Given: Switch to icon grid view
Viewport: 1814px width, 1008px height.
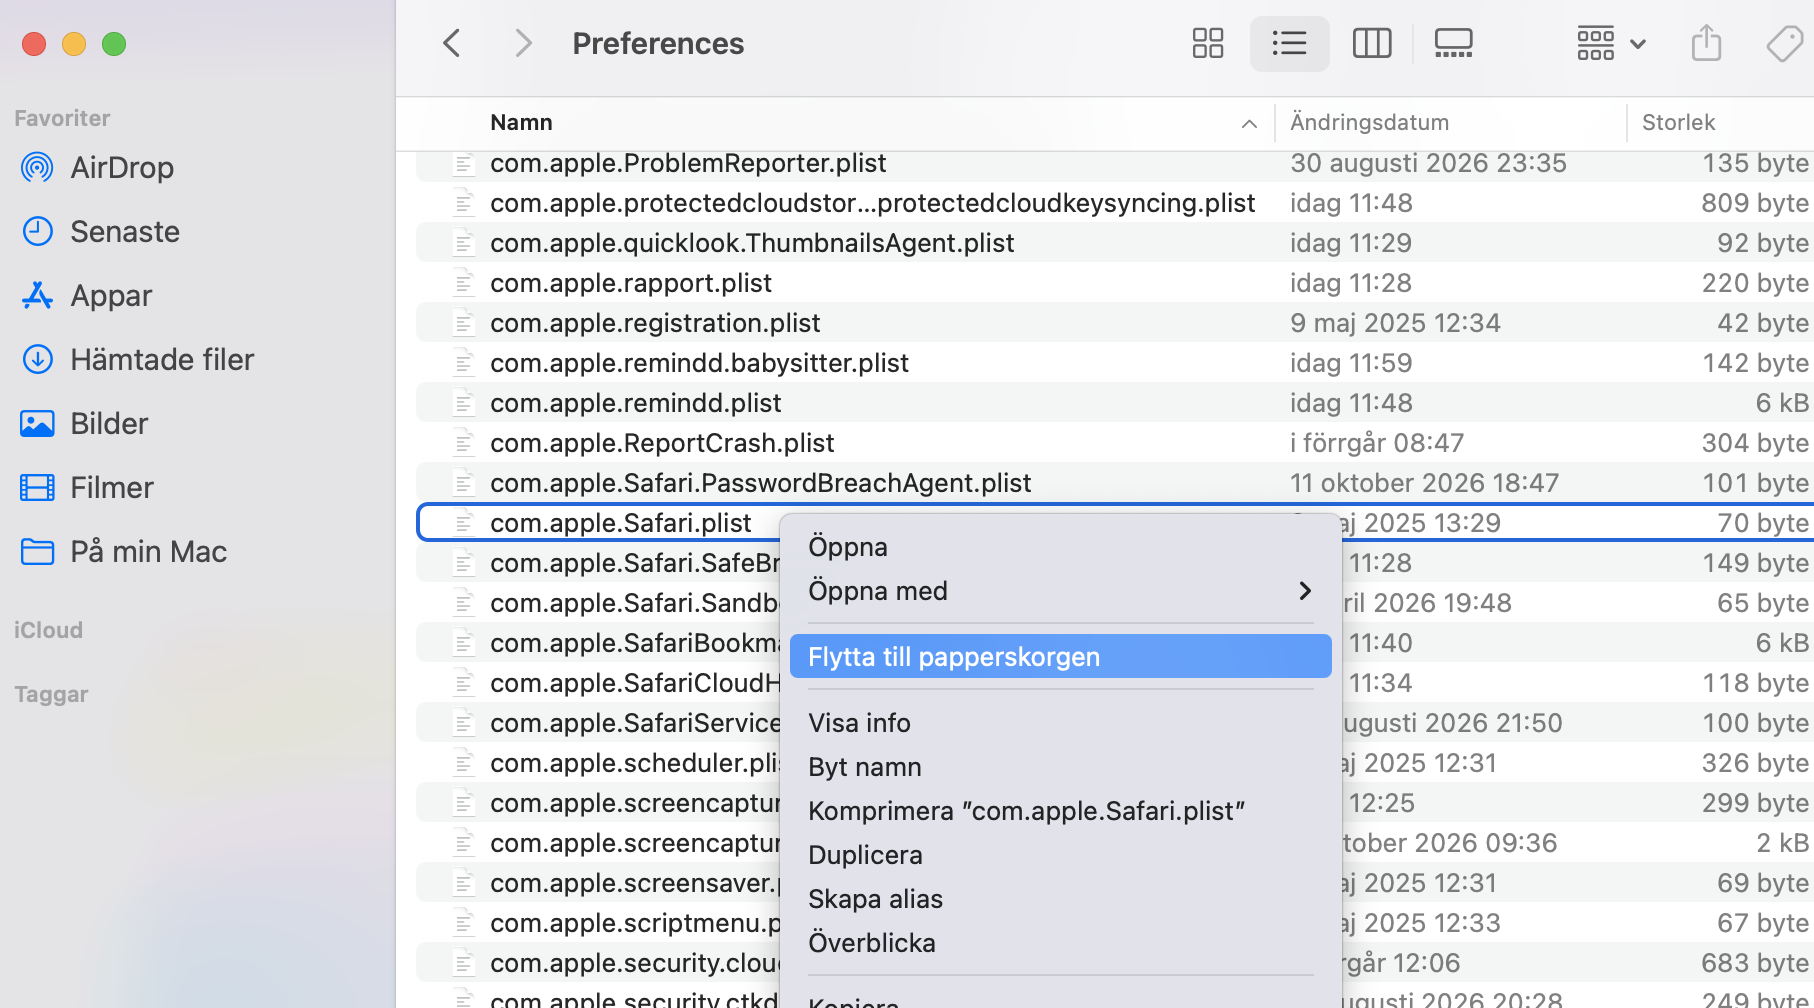Looking at the screenshot, I should pos(1208,43).
